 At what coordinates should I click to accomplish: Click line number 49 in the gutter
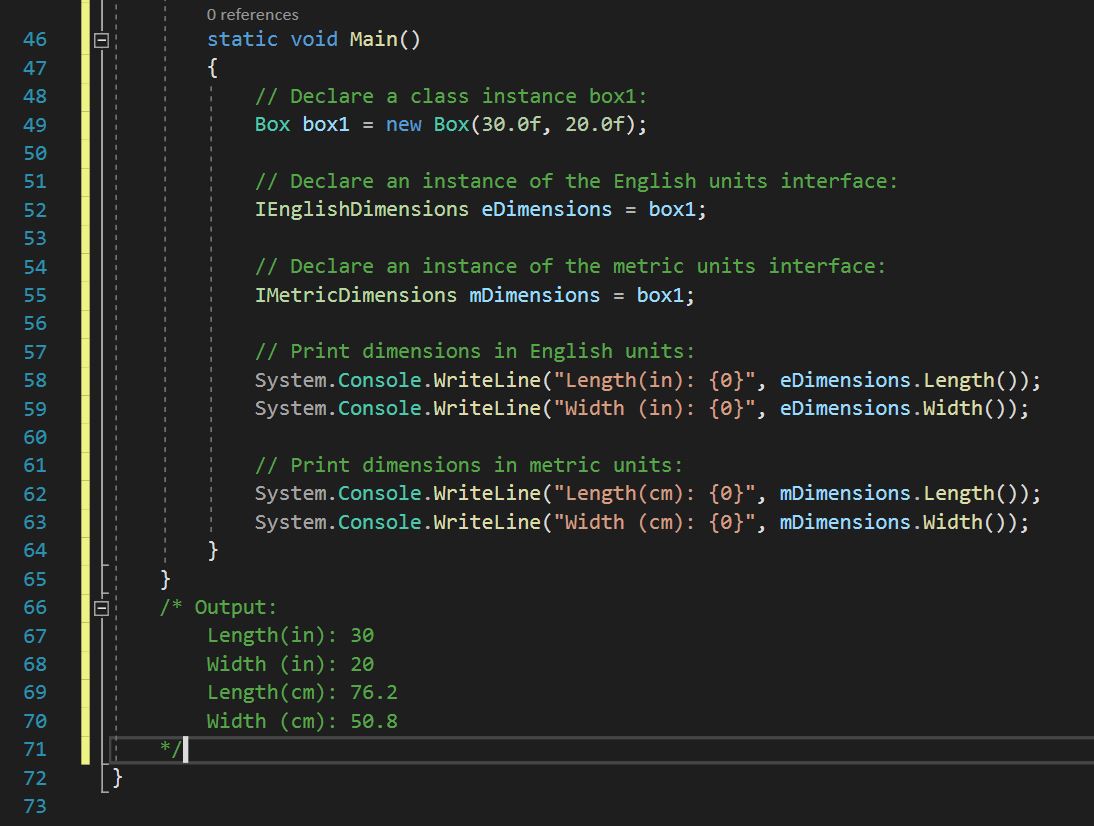[35, 125]
